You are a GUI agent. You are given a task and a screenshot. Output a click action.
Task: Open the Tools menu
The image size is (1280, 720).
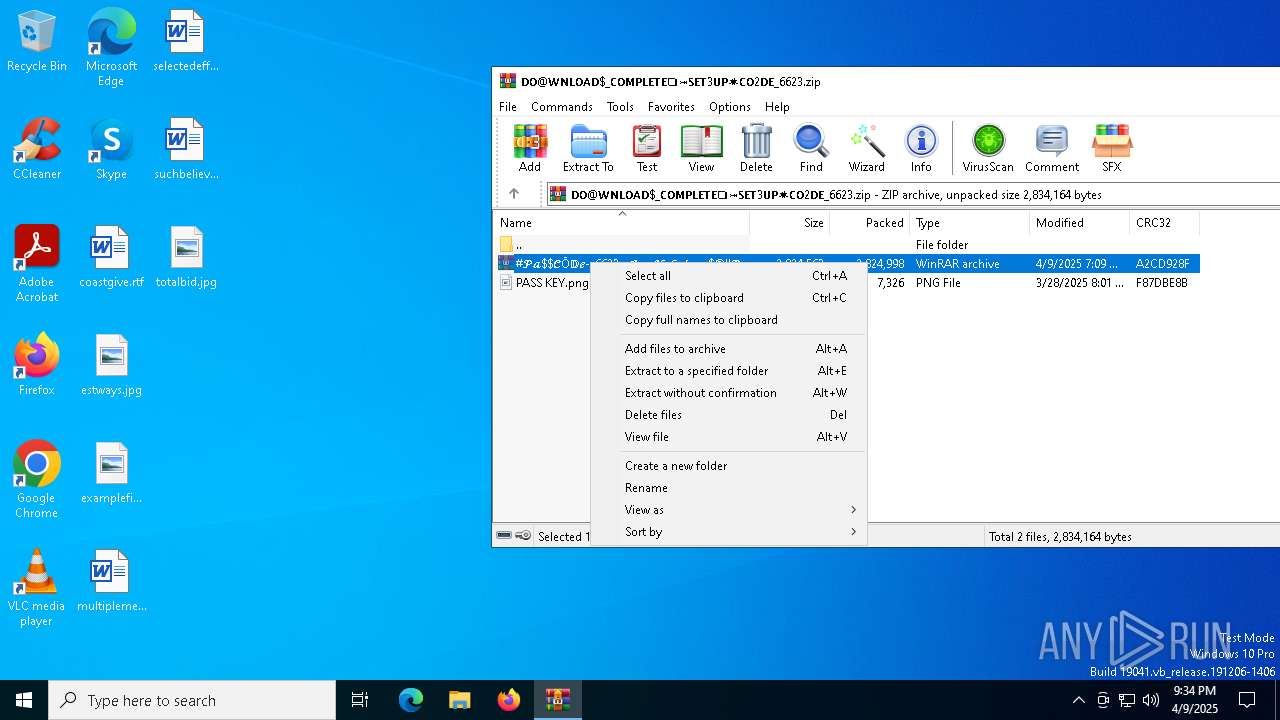tap(620, 106)
